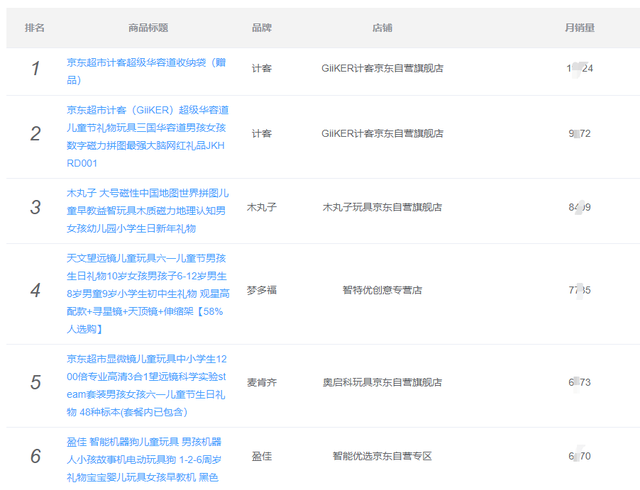Screen dimensions: 640x490
Task: Click monthly sales value for 木丸子 row
Action: coord(580,207)
